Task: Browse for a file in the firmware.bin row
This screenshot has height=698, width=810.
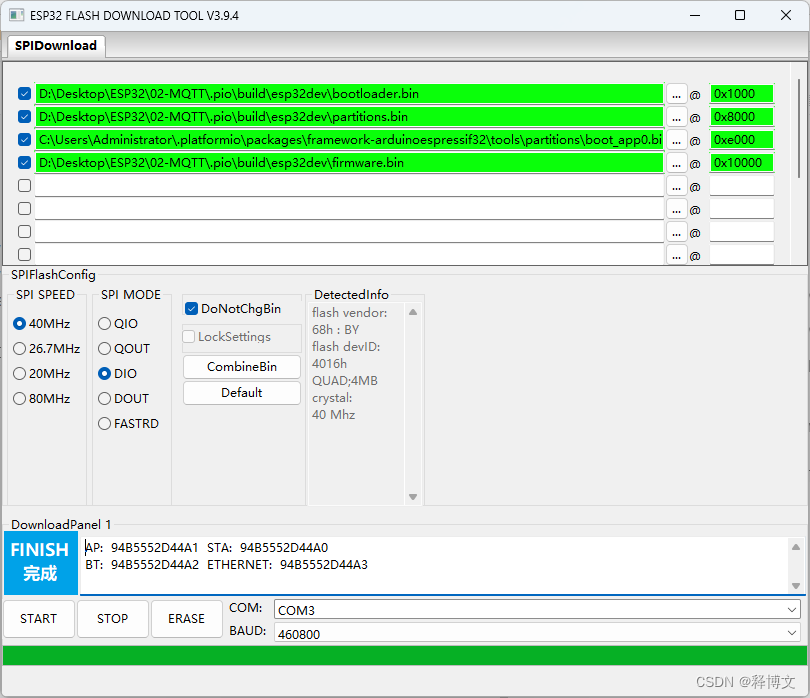Action: 676,162
